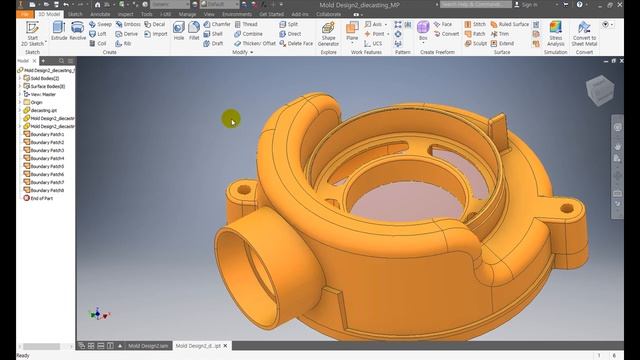Select the Extrude tool

point(59,31)
